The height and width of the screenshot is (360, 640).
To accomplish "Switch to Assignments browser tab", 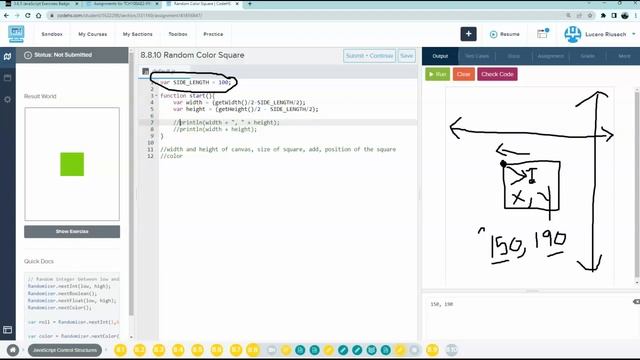I will click(x=122, y=4).
